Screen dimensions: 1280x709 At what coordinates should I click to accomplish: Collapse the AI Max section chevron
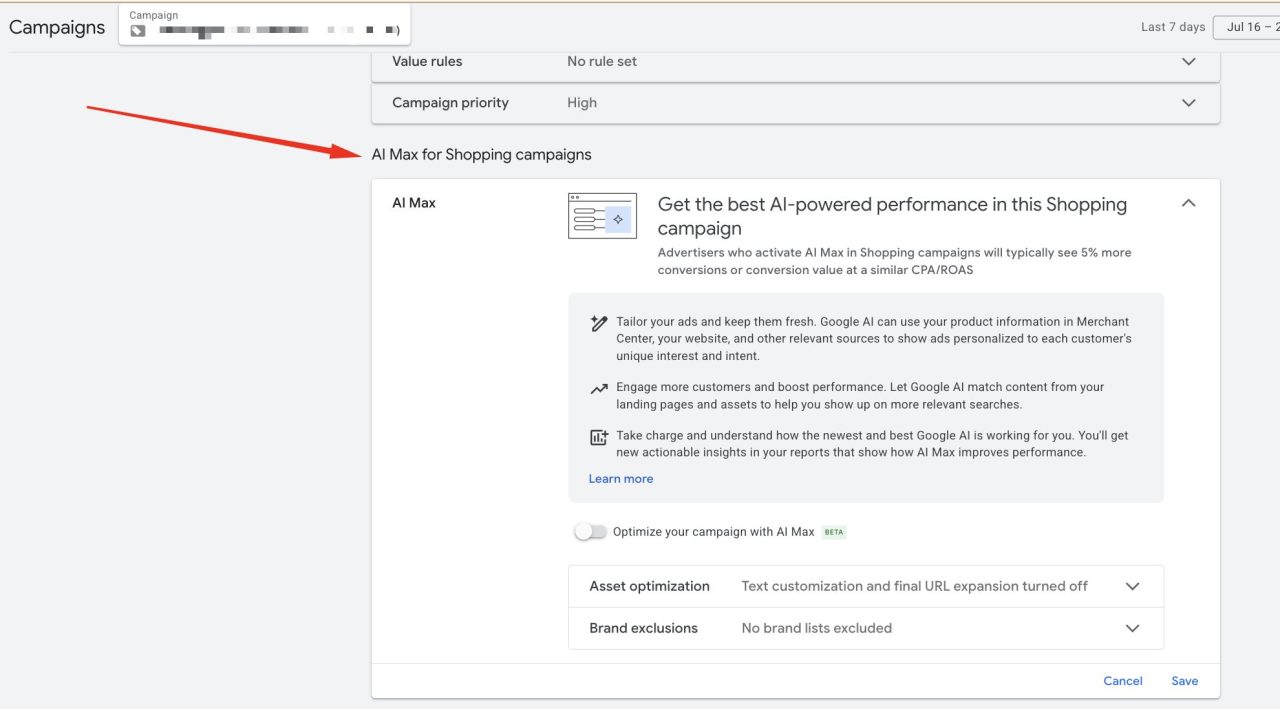click(1188, 203)
